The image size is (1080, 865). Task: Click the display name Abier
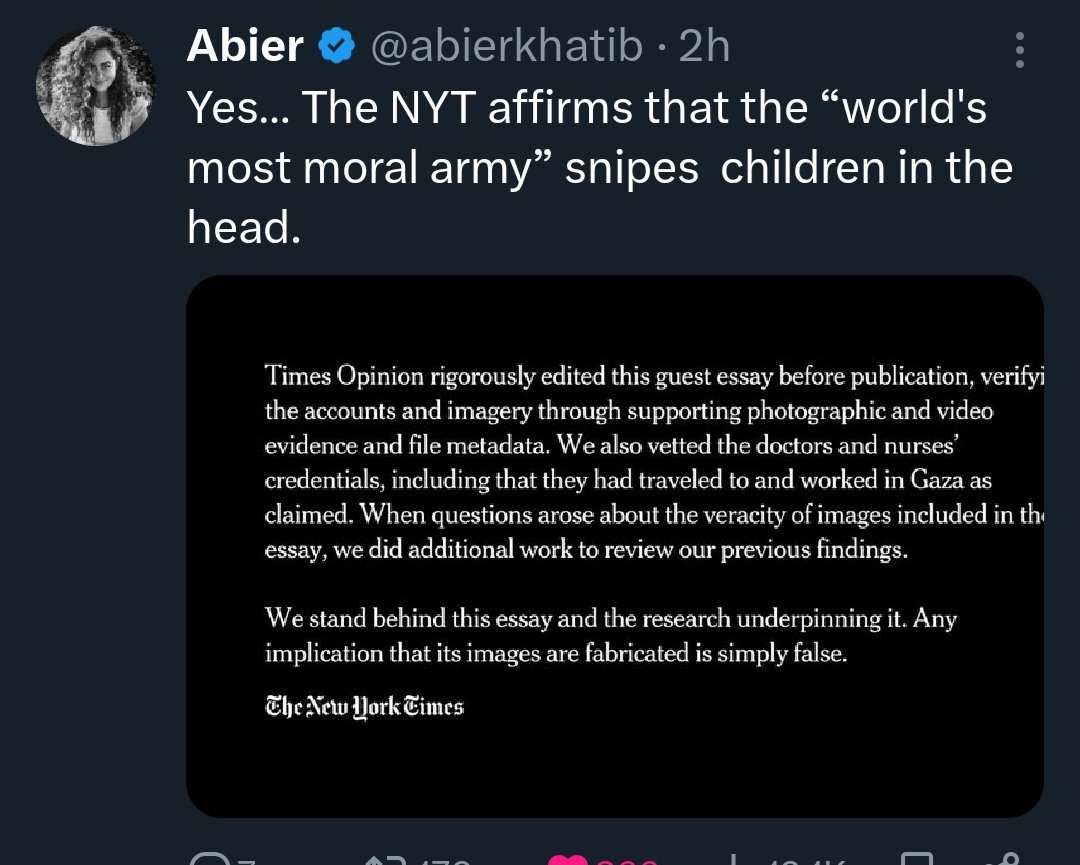tap(245, 47)
